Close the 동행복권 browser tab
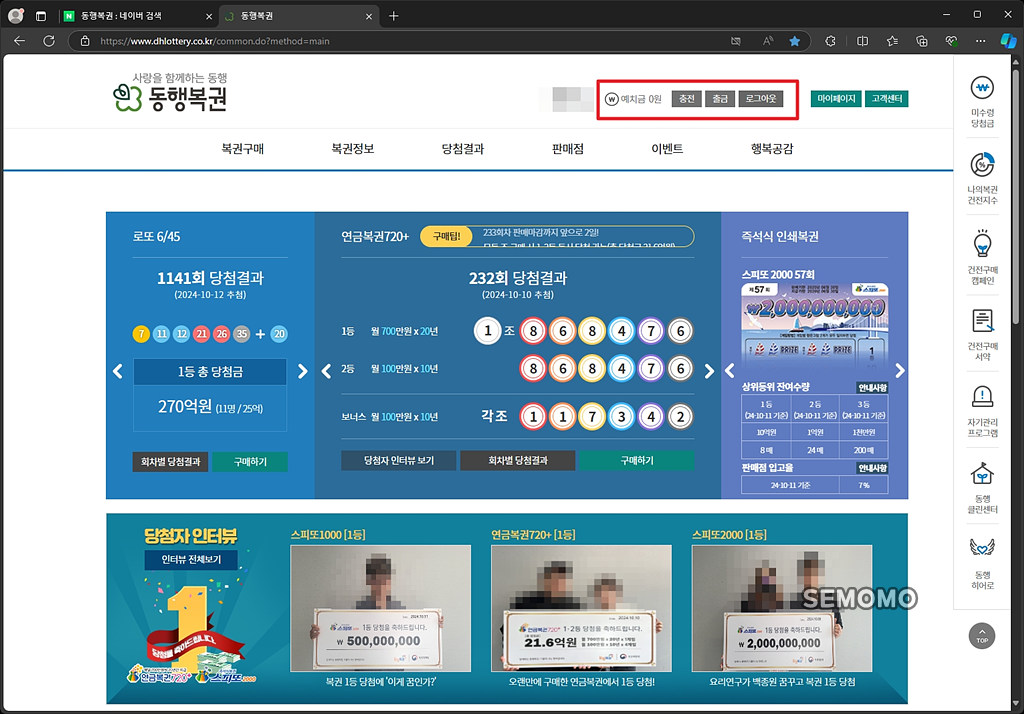 [369, 16]
